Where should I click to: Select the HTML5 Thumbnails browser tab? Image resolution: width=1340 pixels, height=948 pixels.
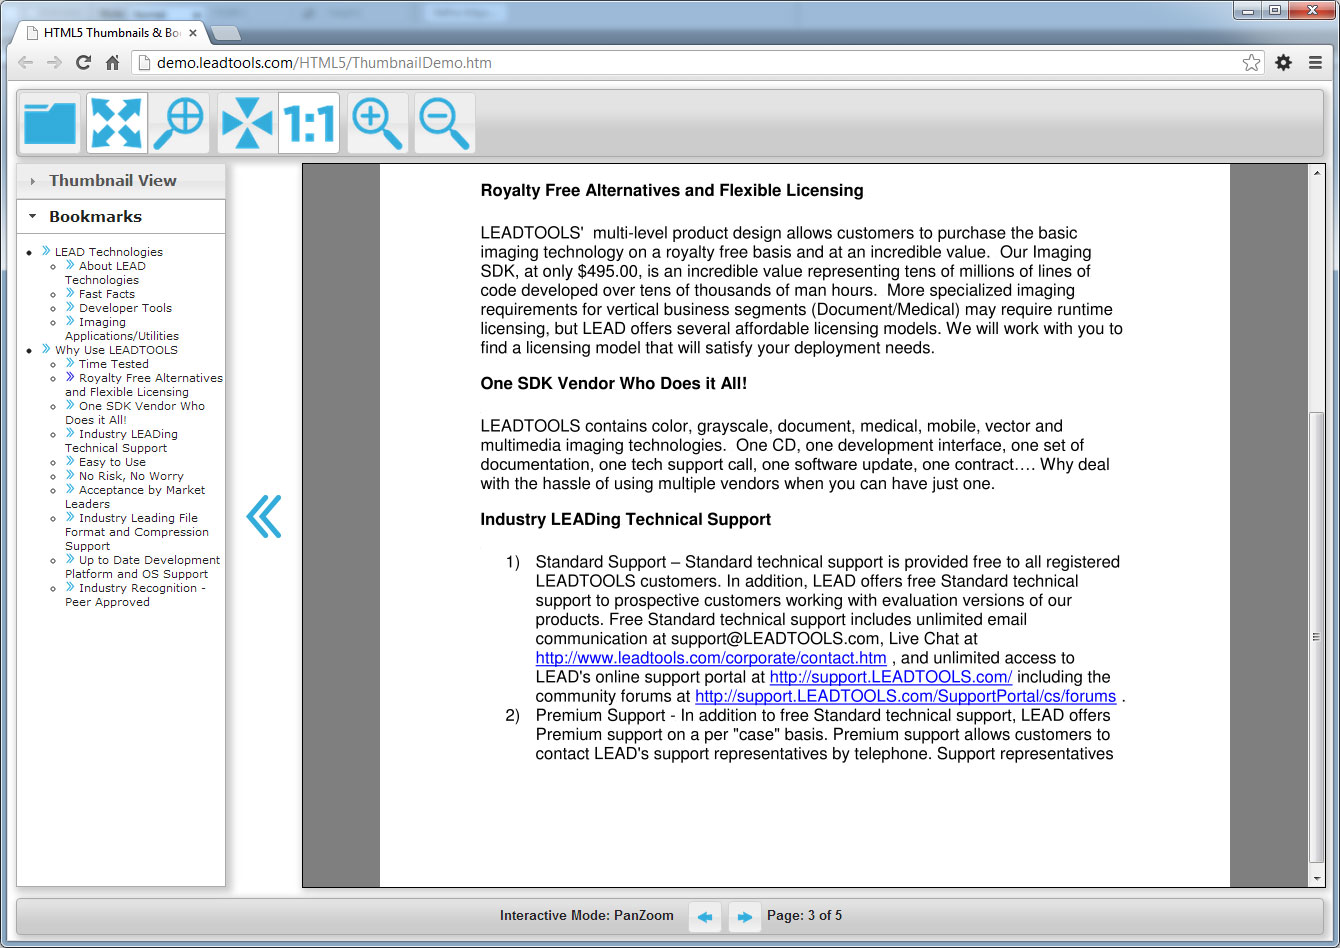(108, 33)
